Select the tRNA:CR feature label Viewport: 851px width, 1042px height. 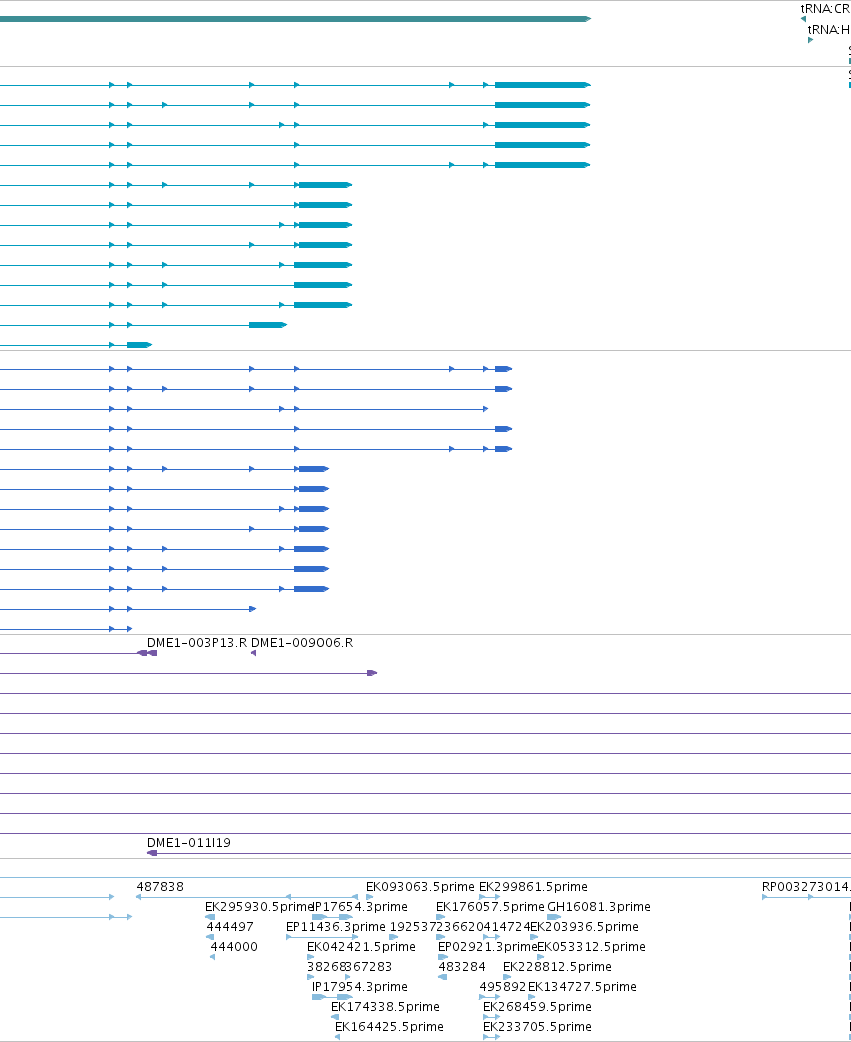(825, 9)
